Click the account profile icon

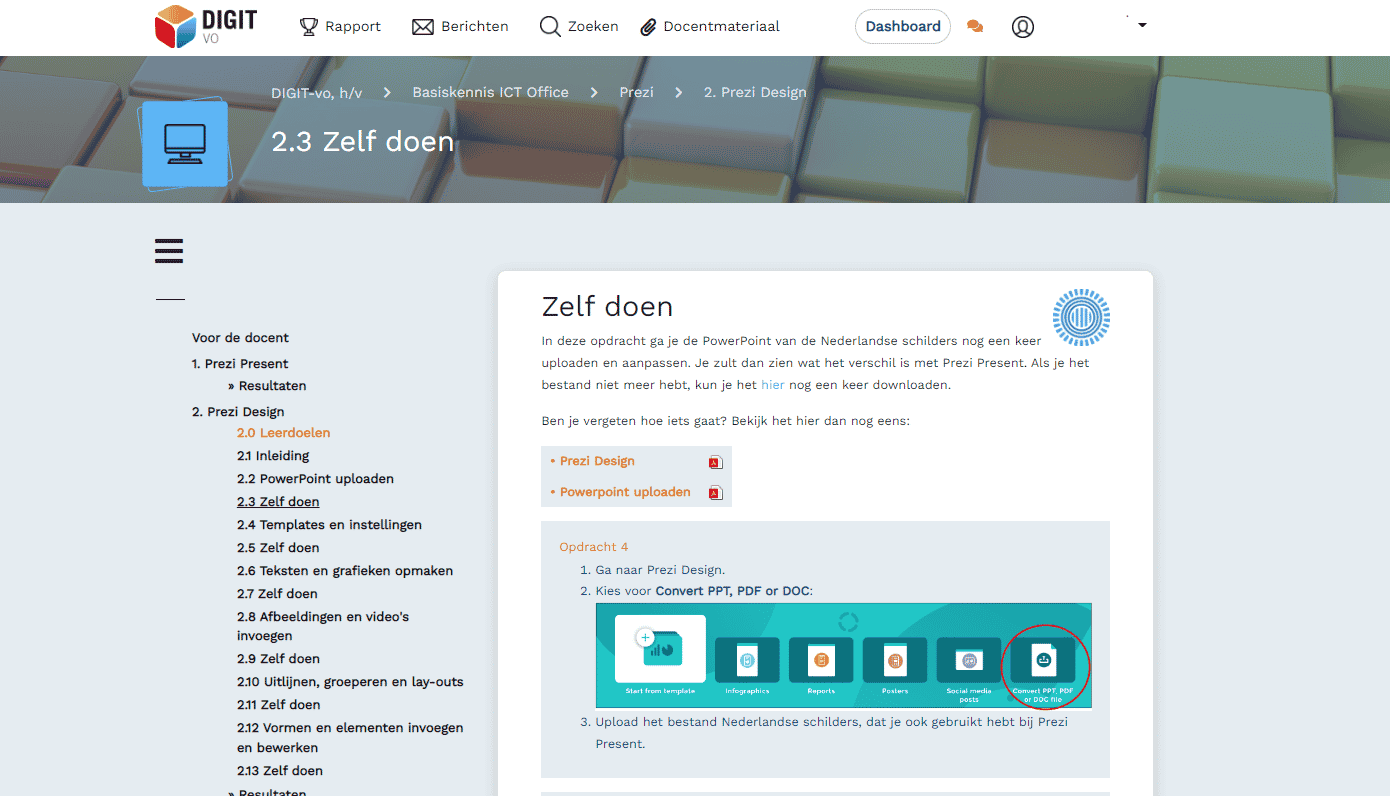(1022, 27)
